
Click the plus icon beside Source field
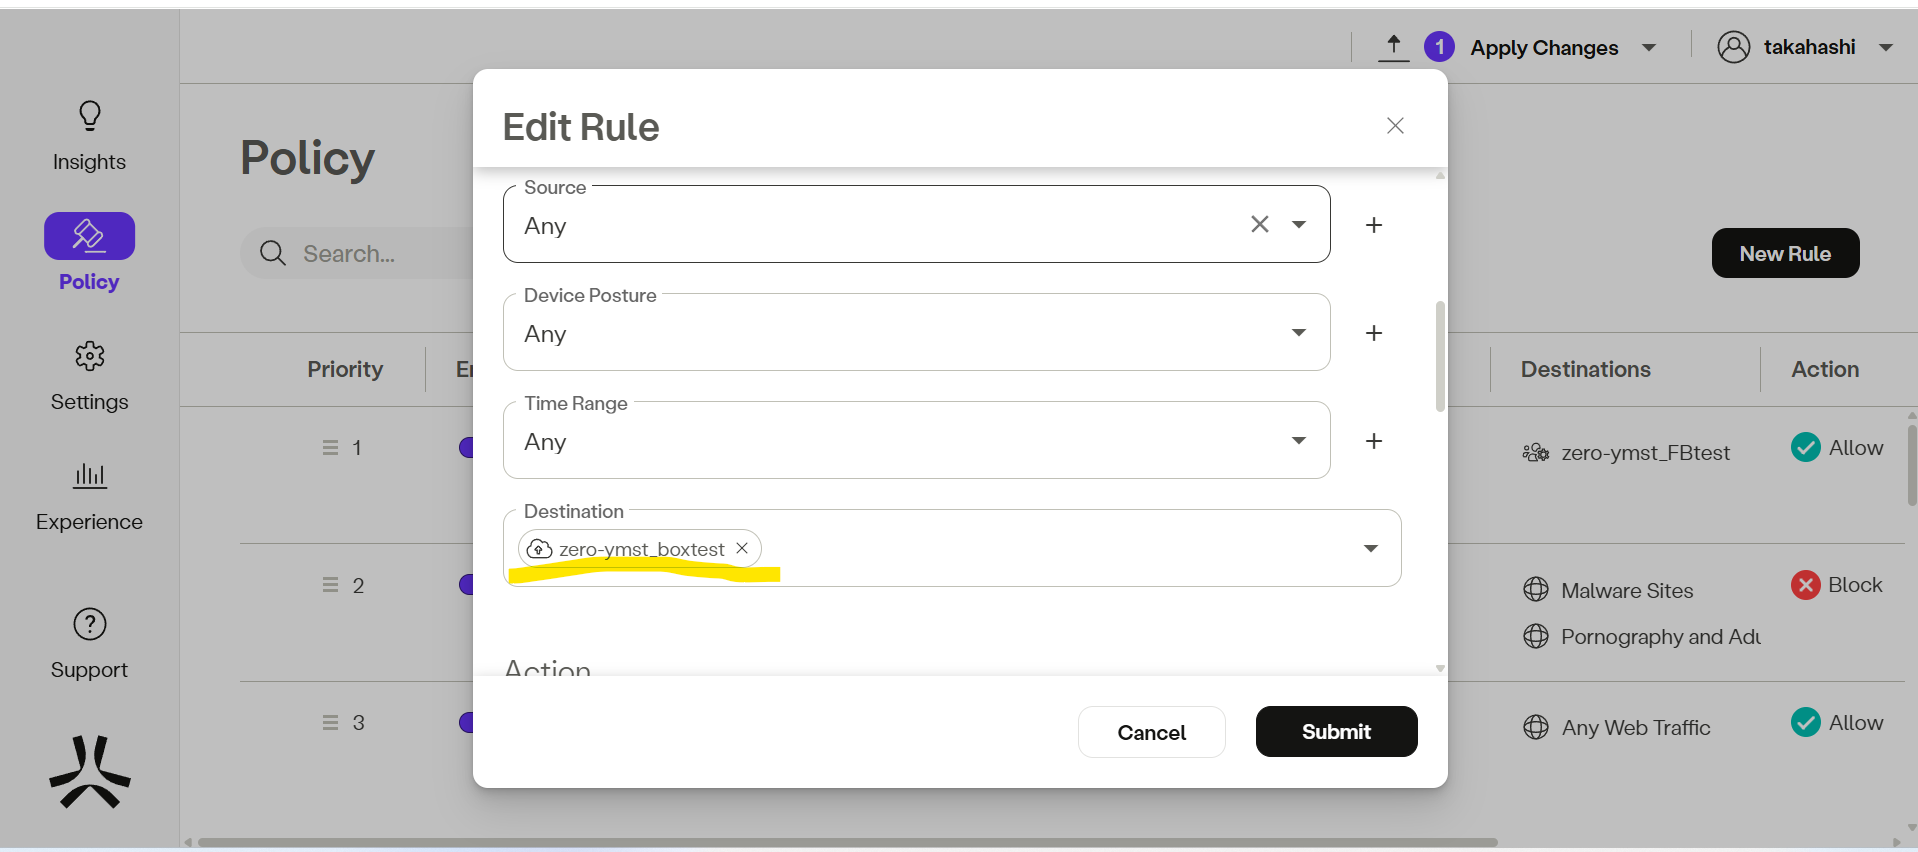[x=1374, y=225]
